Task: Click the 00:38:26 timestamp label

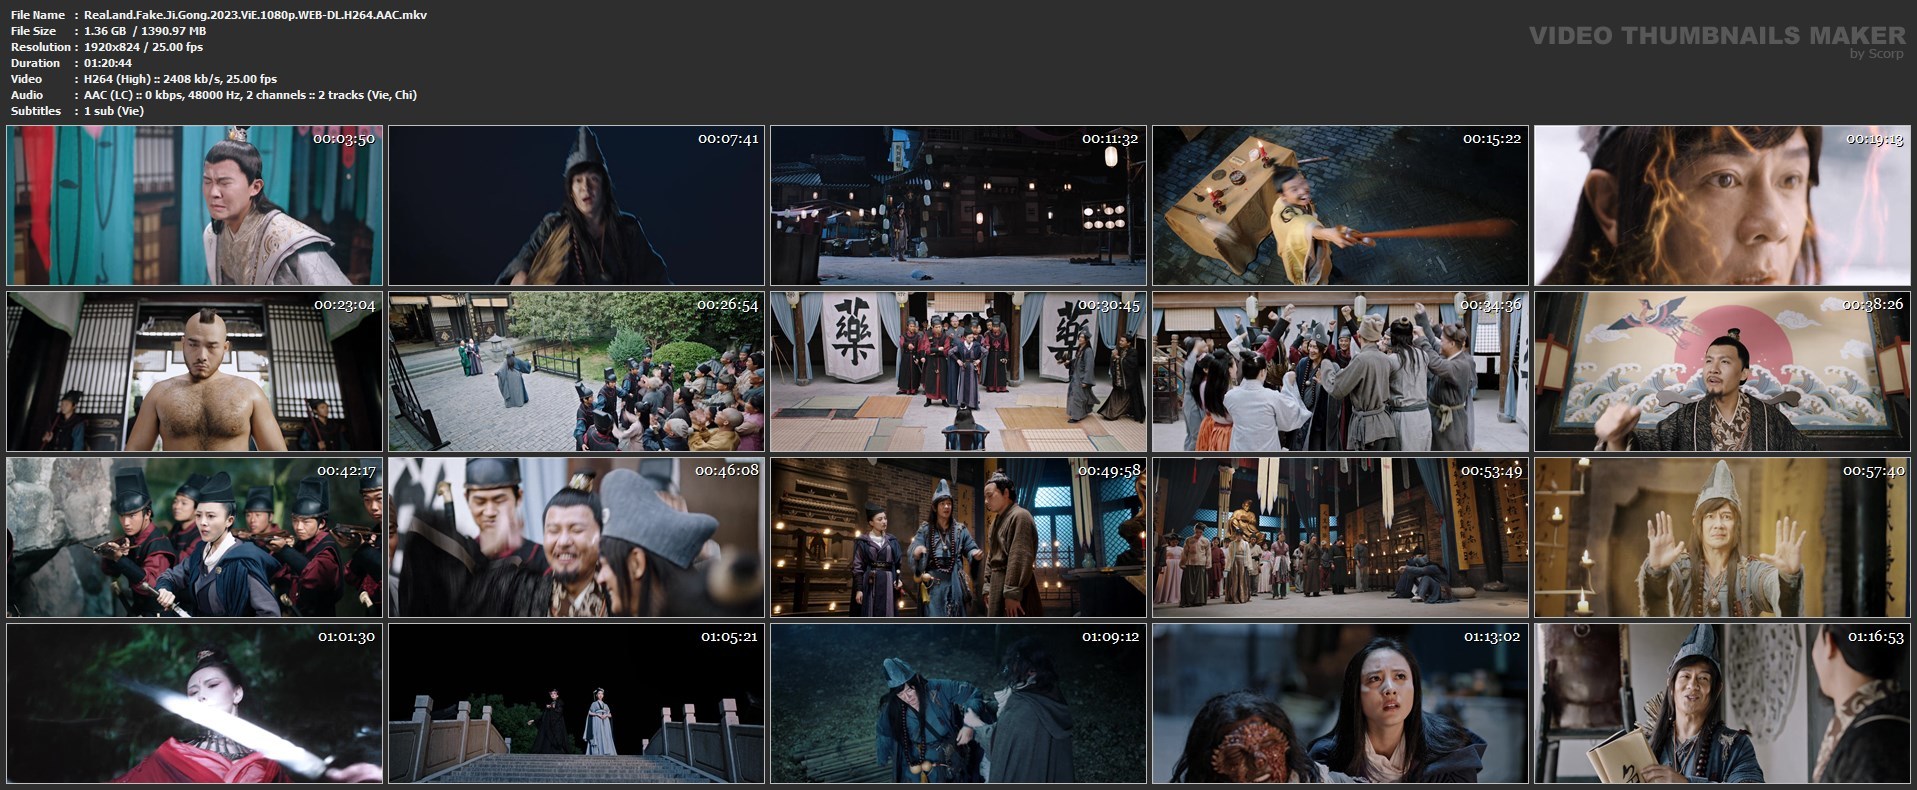Action: (1873, 305)
